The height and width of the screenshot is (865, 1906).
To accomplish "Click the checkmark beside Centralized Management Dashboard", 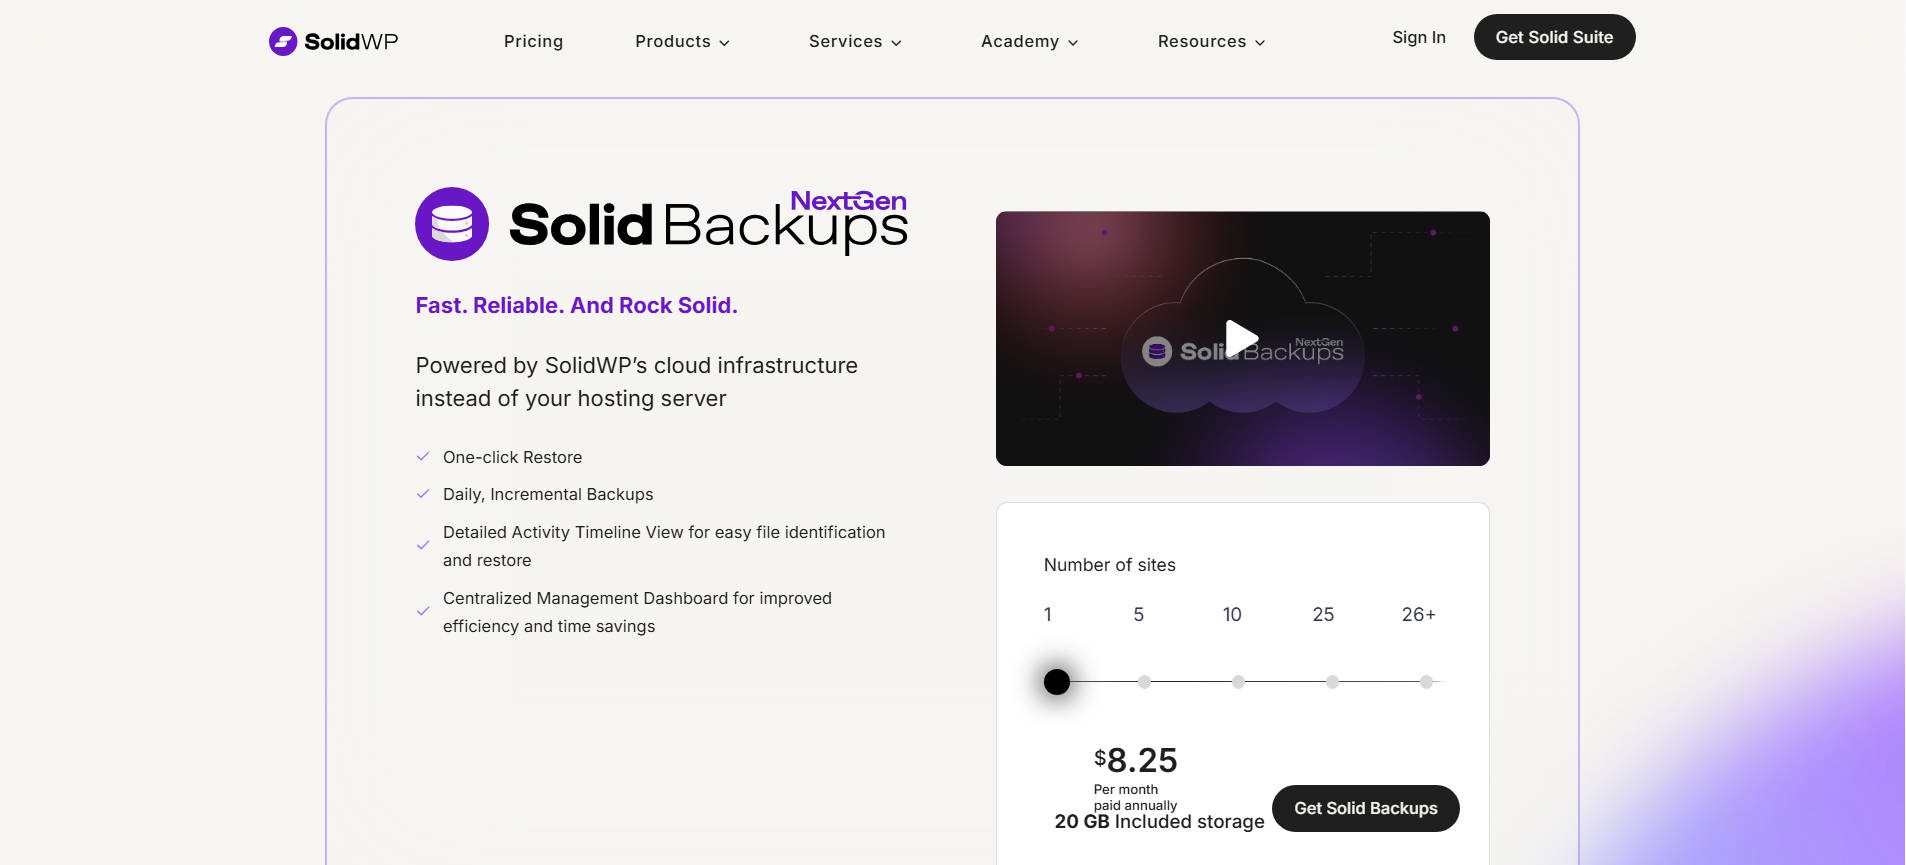I will tap(422, 611).
